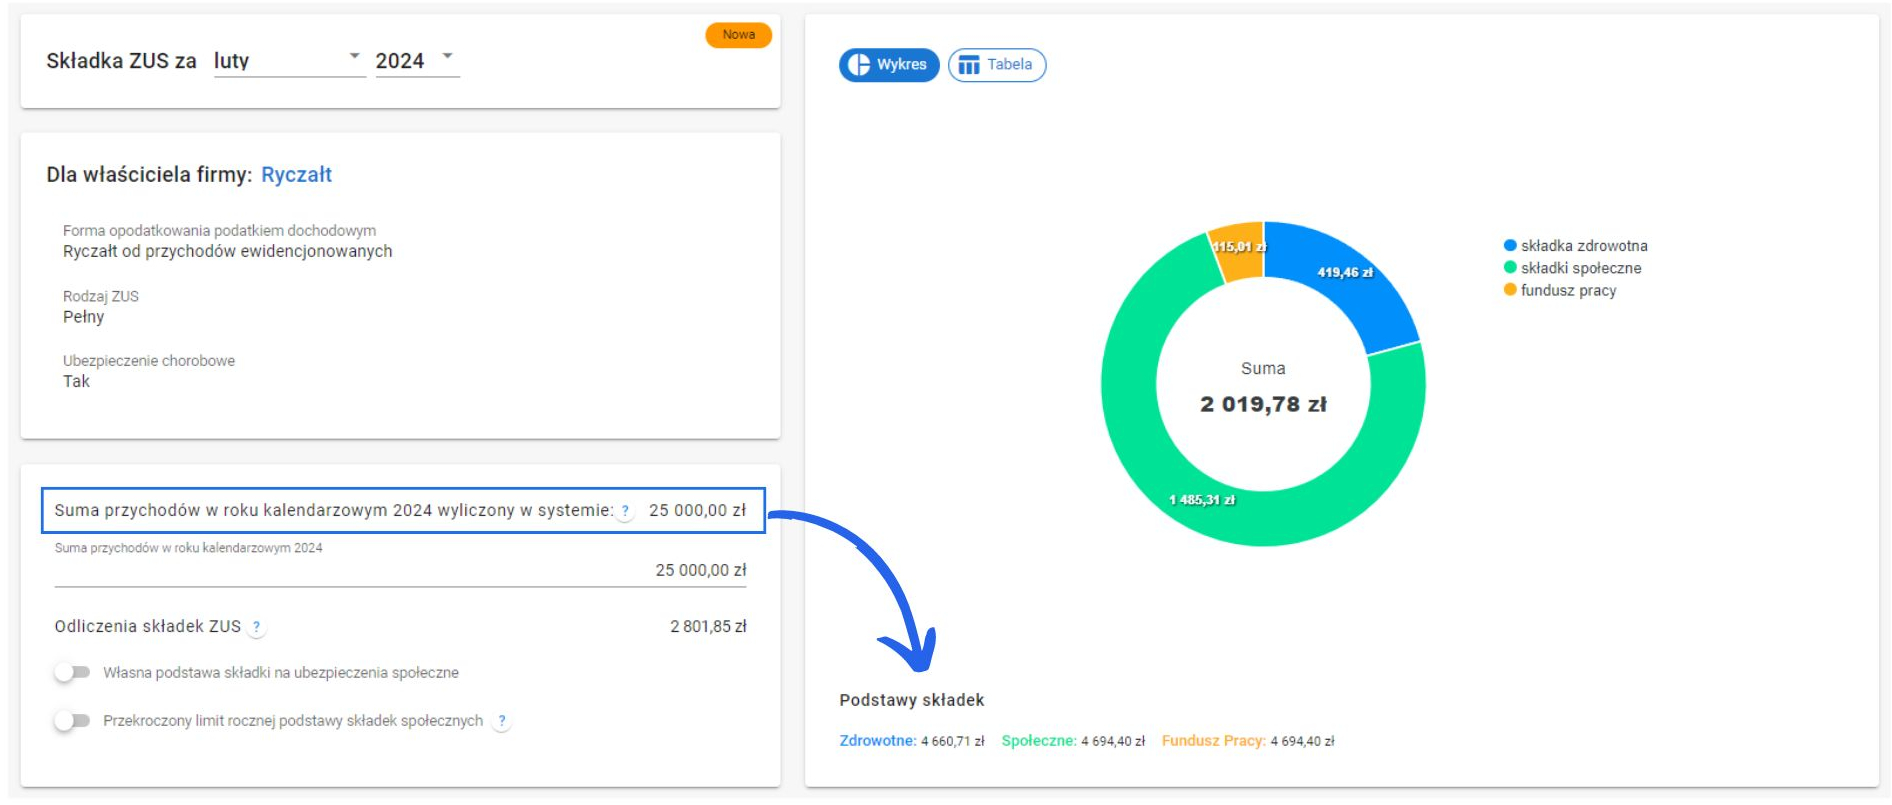Open help icon beside Suma przychodów label

pyautogui.click(x=625, y=511)
